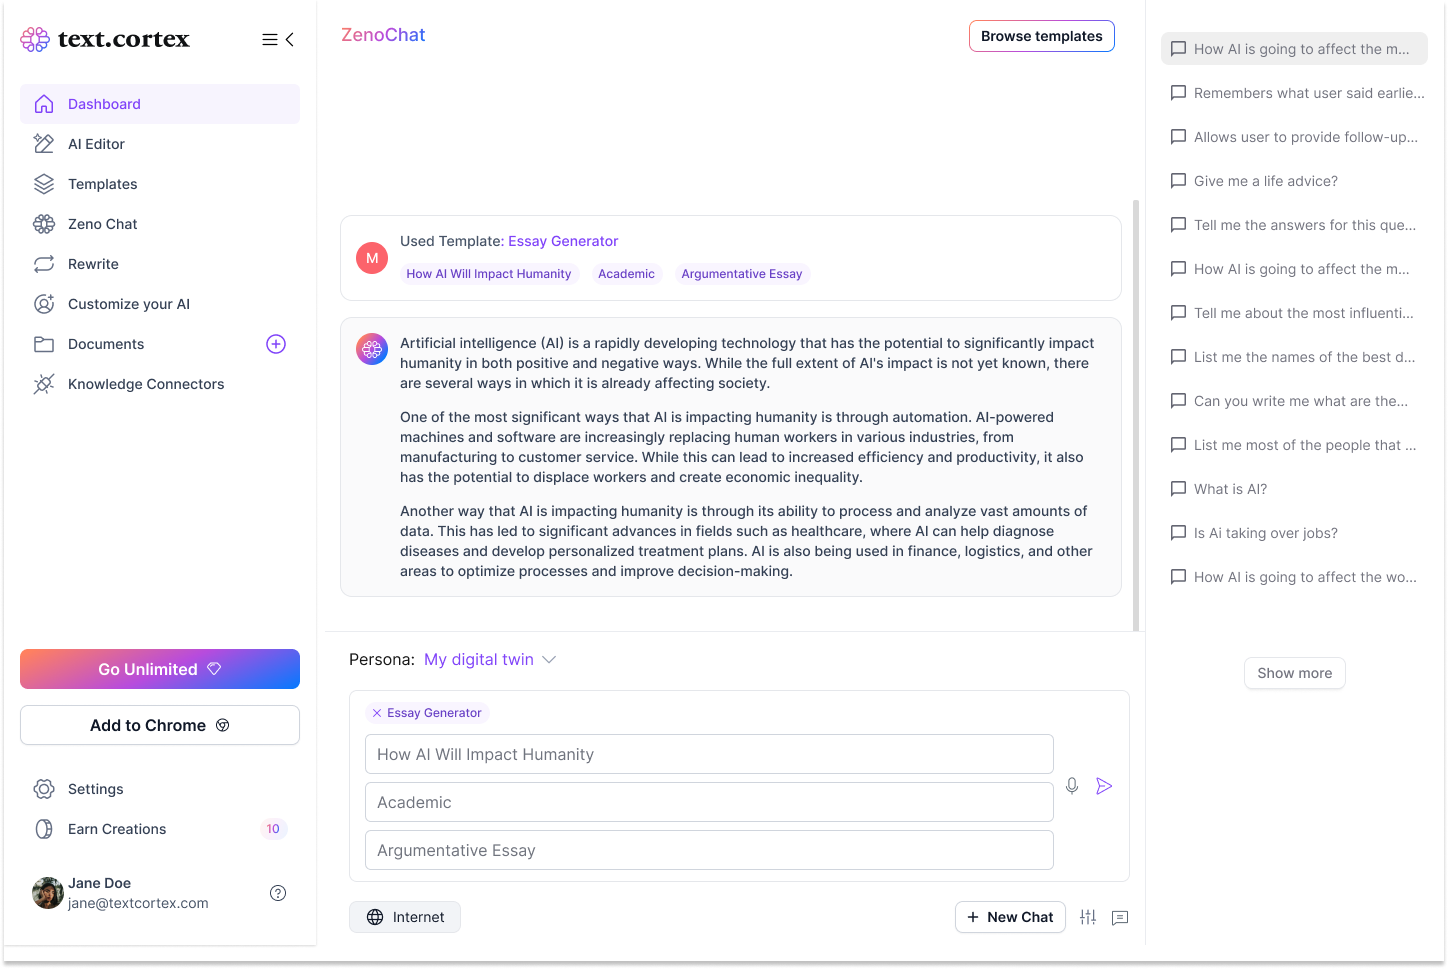Click the microphone voice input icon
Image resolution: width=1448 pixels, height=969 pixels.
pos(1072,786)
